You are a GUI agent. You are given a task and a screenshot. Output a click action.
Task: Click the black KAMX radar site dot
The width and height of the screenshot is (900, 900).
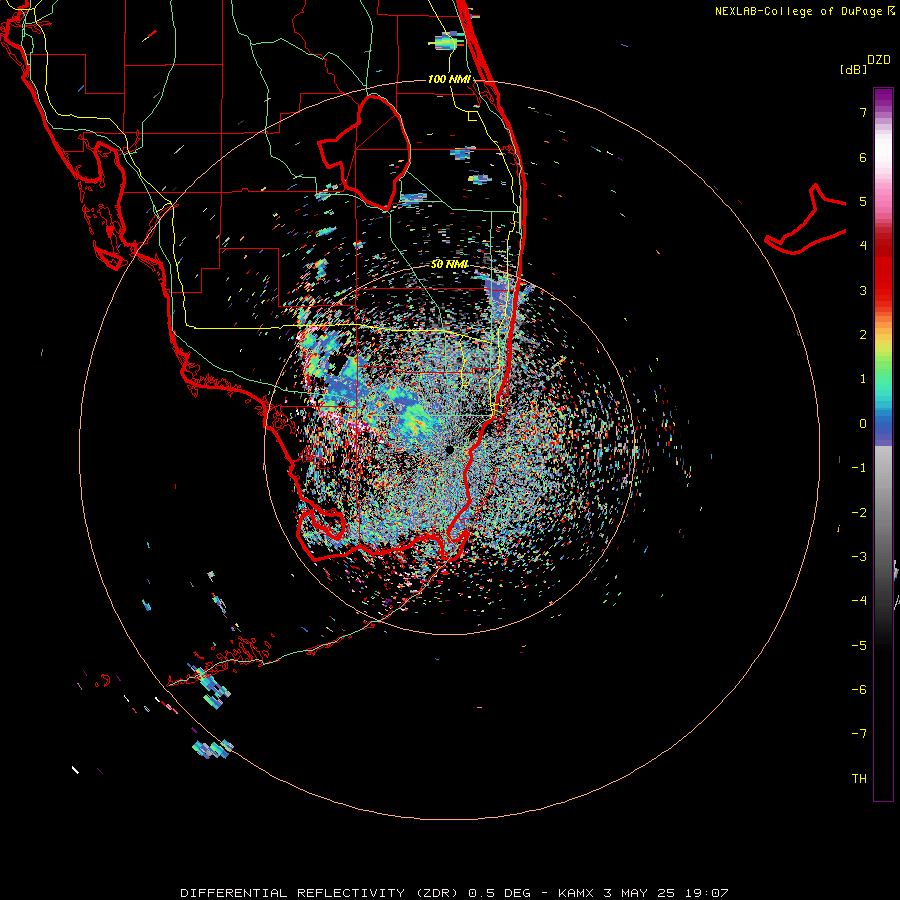450,449
